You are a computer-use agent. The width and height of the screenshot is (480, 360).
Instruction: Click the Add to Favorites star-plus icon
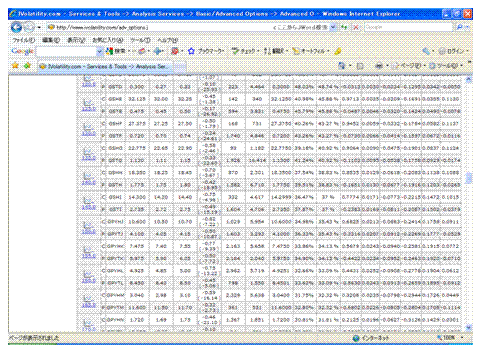(x=27, y=65)
